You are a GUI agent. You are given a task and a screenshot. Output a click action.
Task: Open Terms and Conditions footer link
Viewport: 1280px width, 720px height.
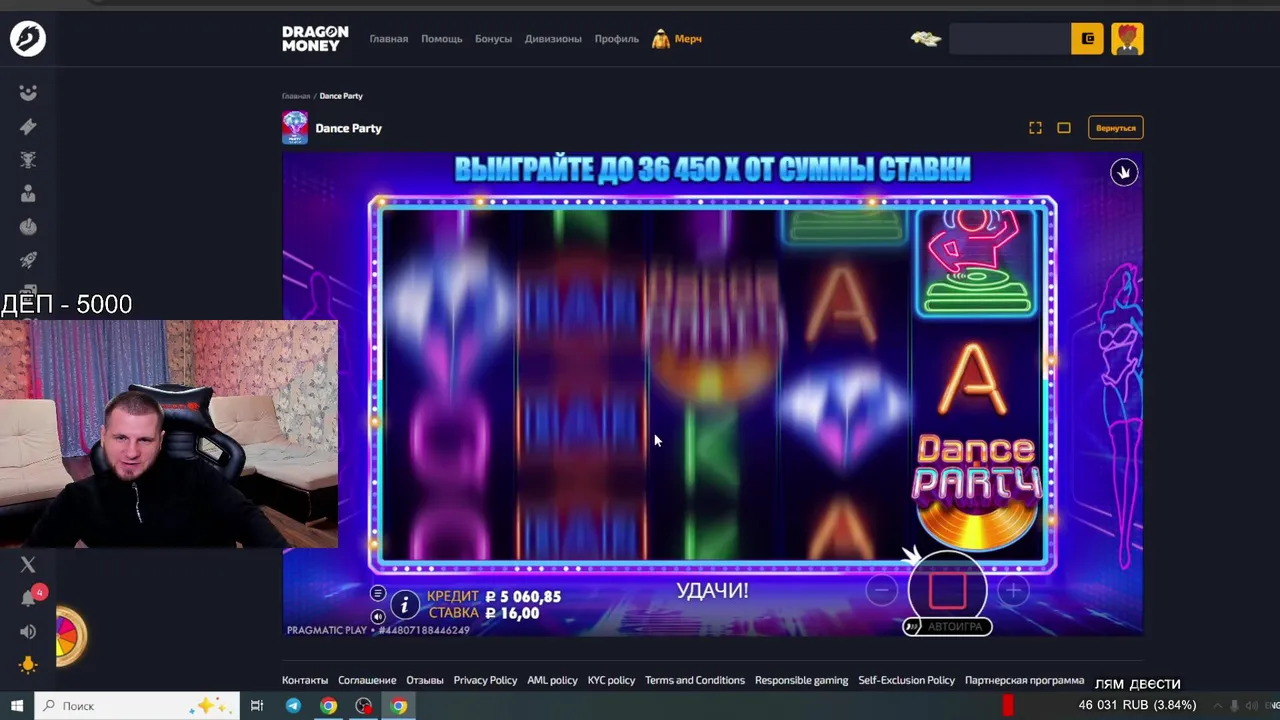tap(695, 680)
